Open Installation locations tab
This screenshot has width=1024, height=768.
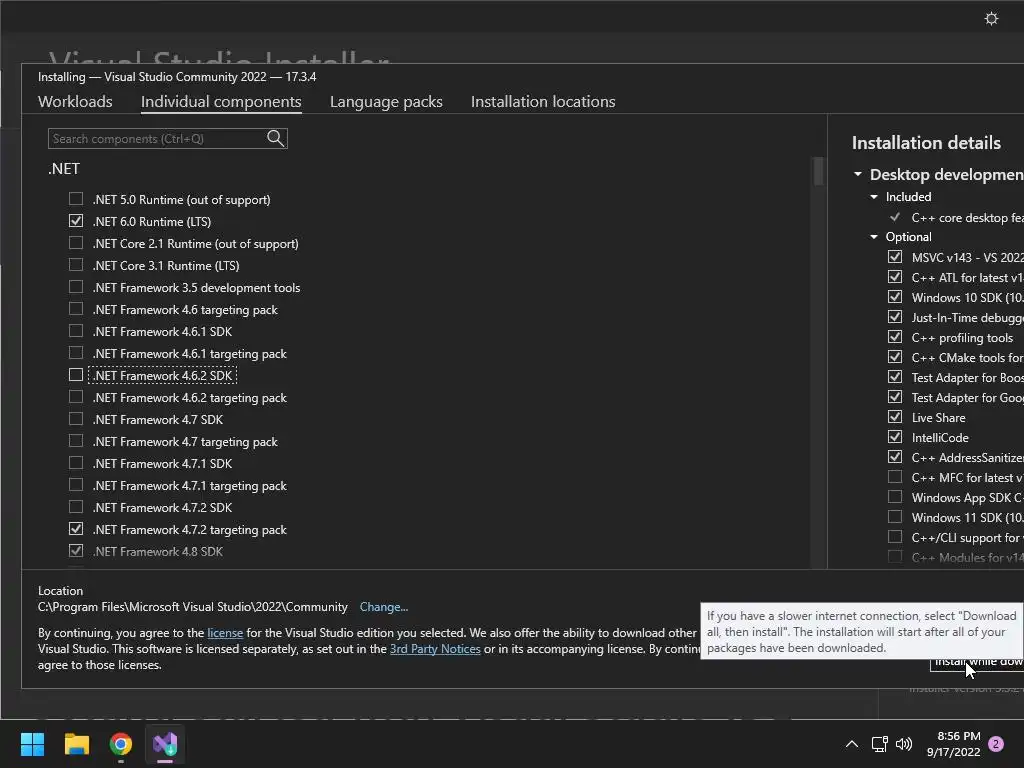(x=543, y=102)
